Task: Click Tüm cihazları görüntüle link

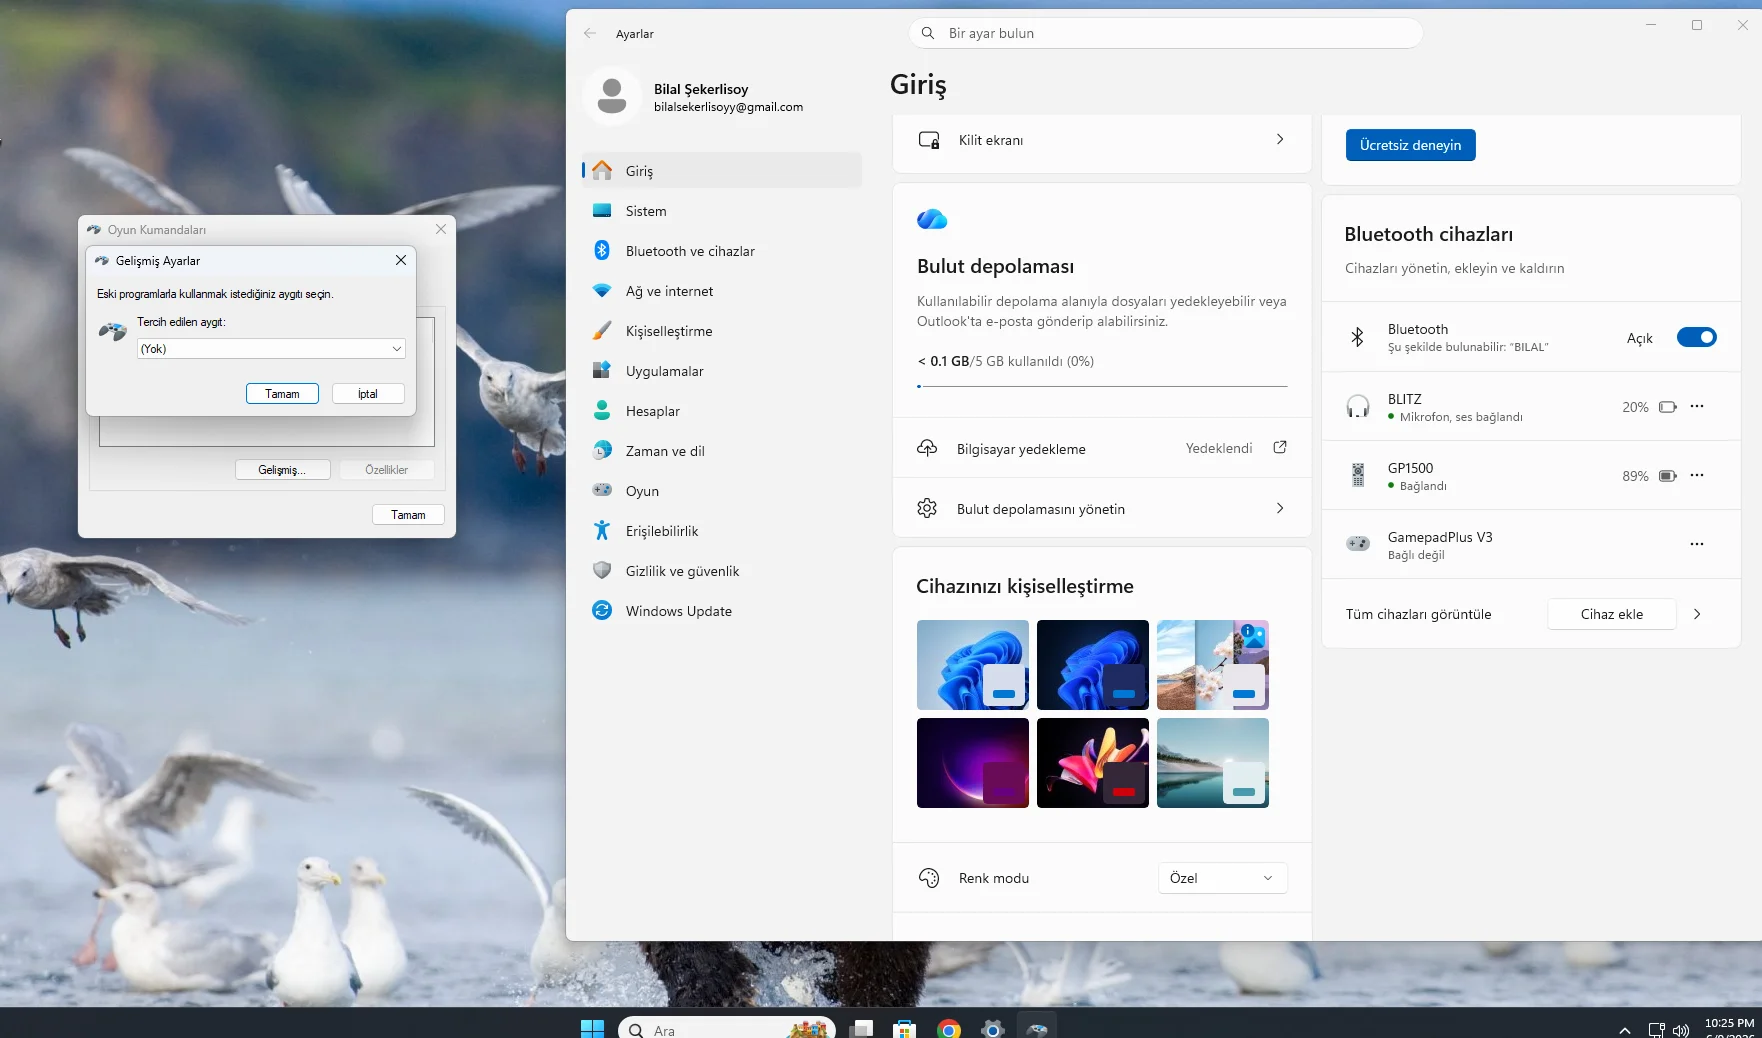Action: [x=1418, y=614]
